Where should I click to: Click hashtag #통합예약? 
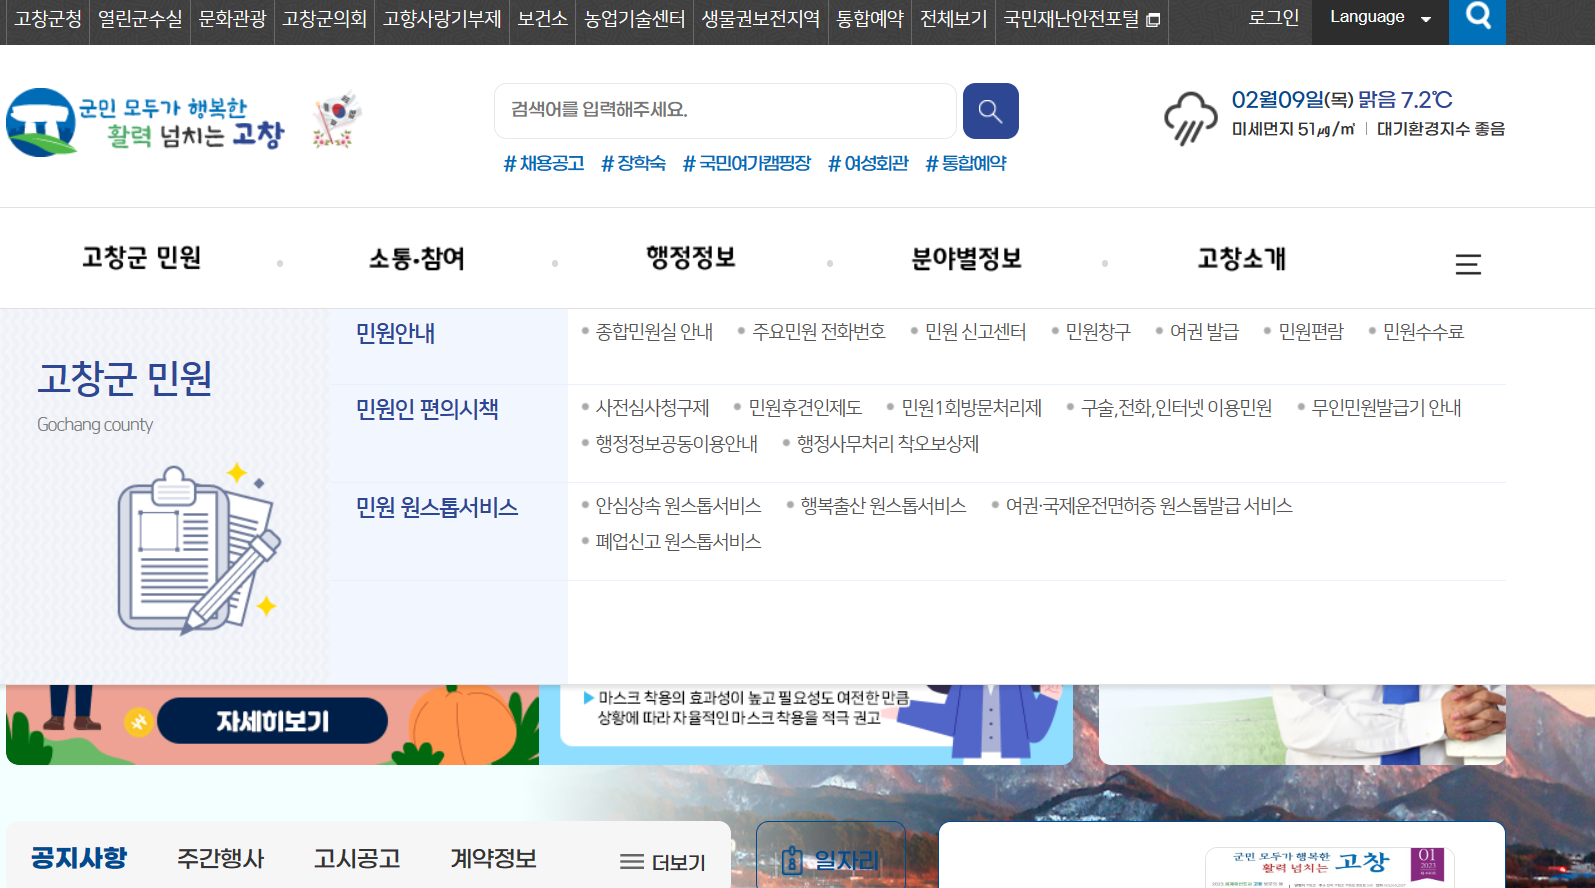965,163
